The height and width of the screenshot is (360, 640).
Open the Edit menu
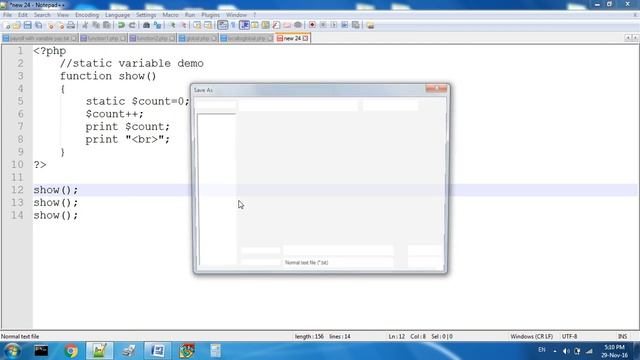[23, 15]
